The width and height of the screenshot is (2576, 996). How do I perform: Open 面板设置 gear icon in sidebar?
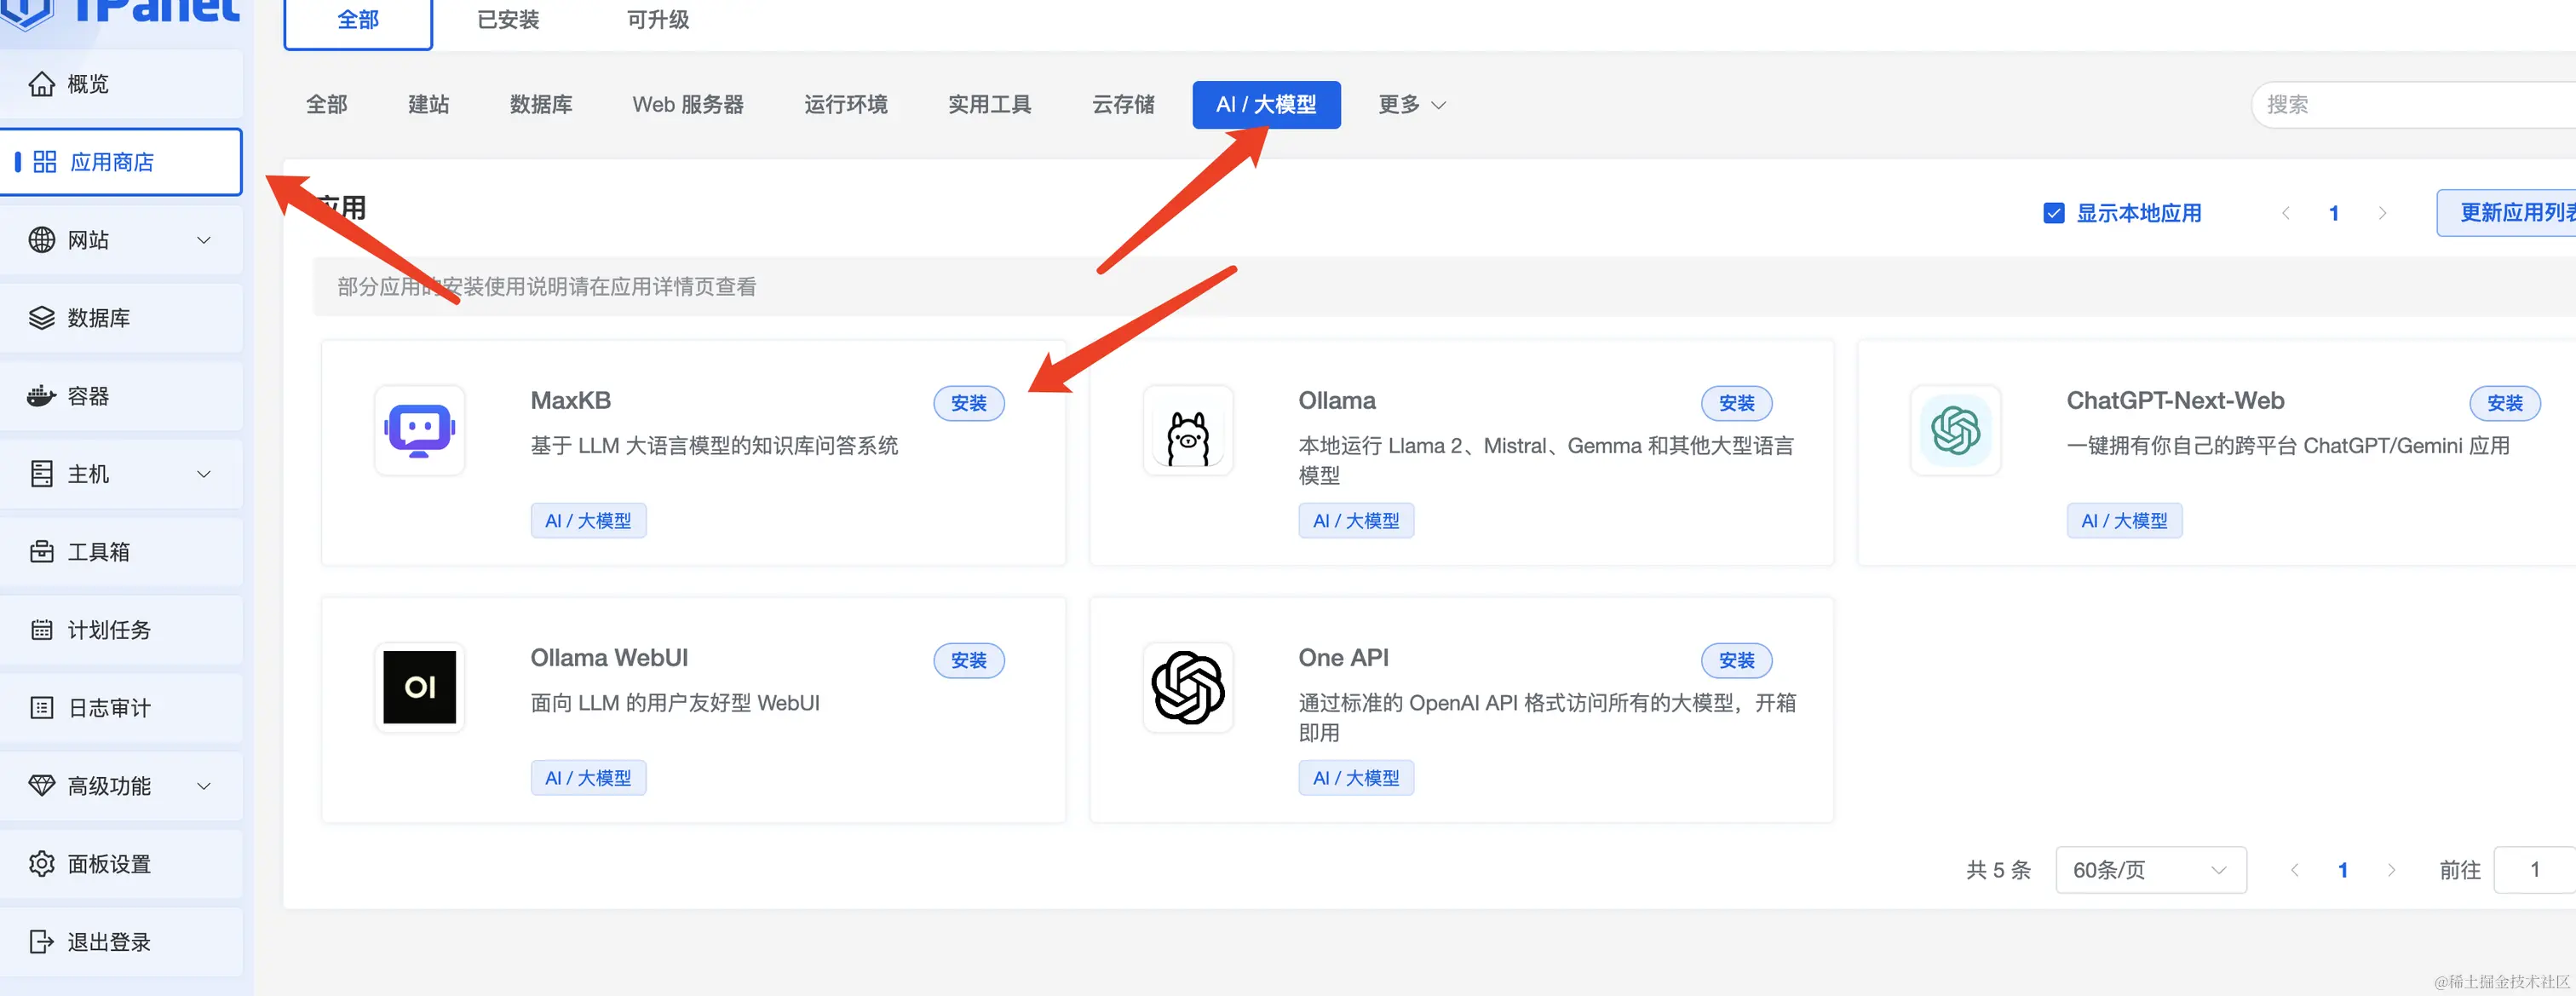(x=41, y=864)
